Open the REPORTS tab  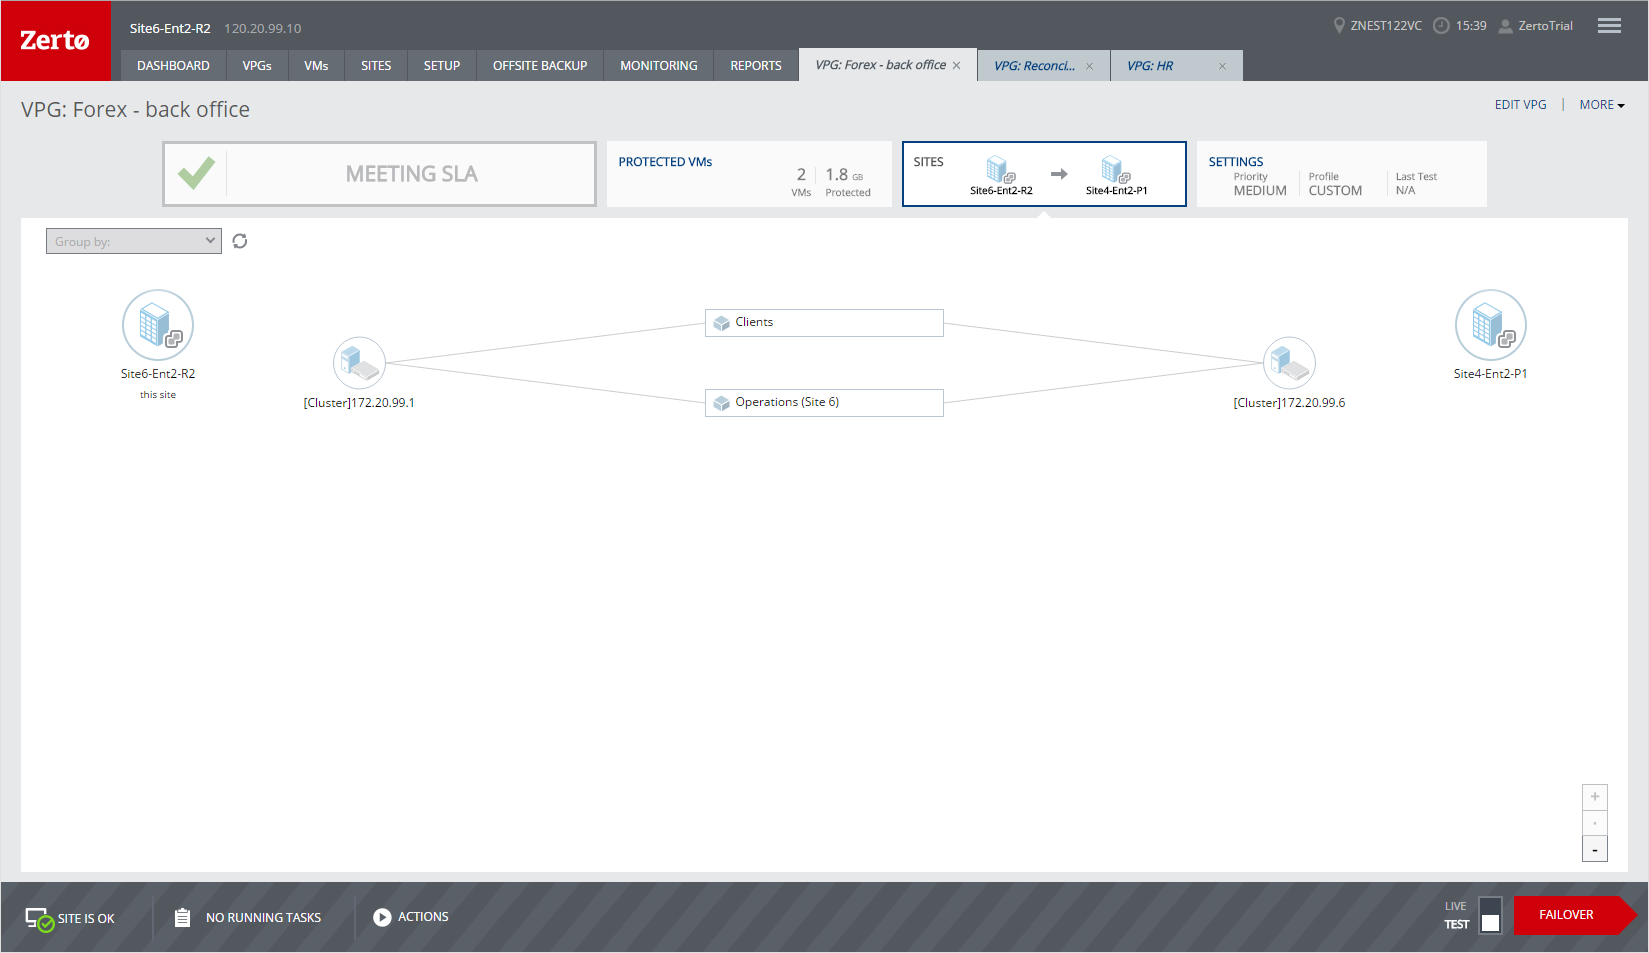pos(756,66)
